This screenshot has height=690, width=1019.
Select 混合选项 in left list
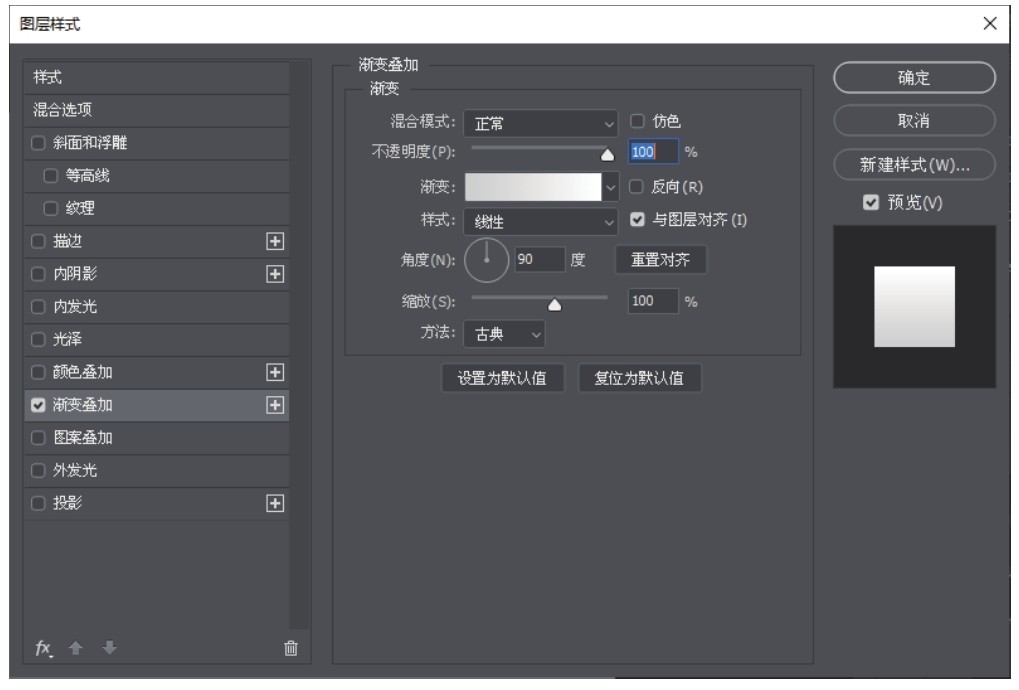click(x=157, y=110)
